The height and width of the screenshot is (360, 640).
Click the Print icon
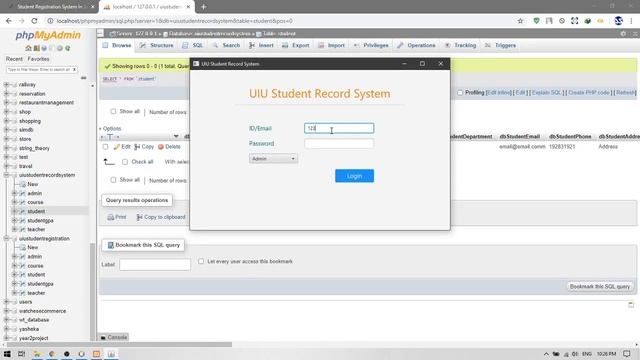(x=111, y=217)
